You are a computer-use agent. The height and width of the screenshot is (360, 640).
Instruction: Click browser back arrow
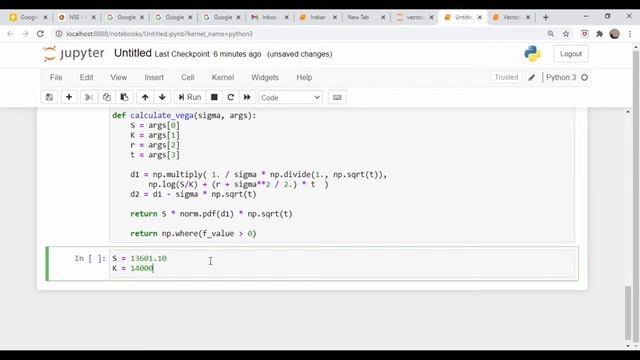[x=11, y=34]
